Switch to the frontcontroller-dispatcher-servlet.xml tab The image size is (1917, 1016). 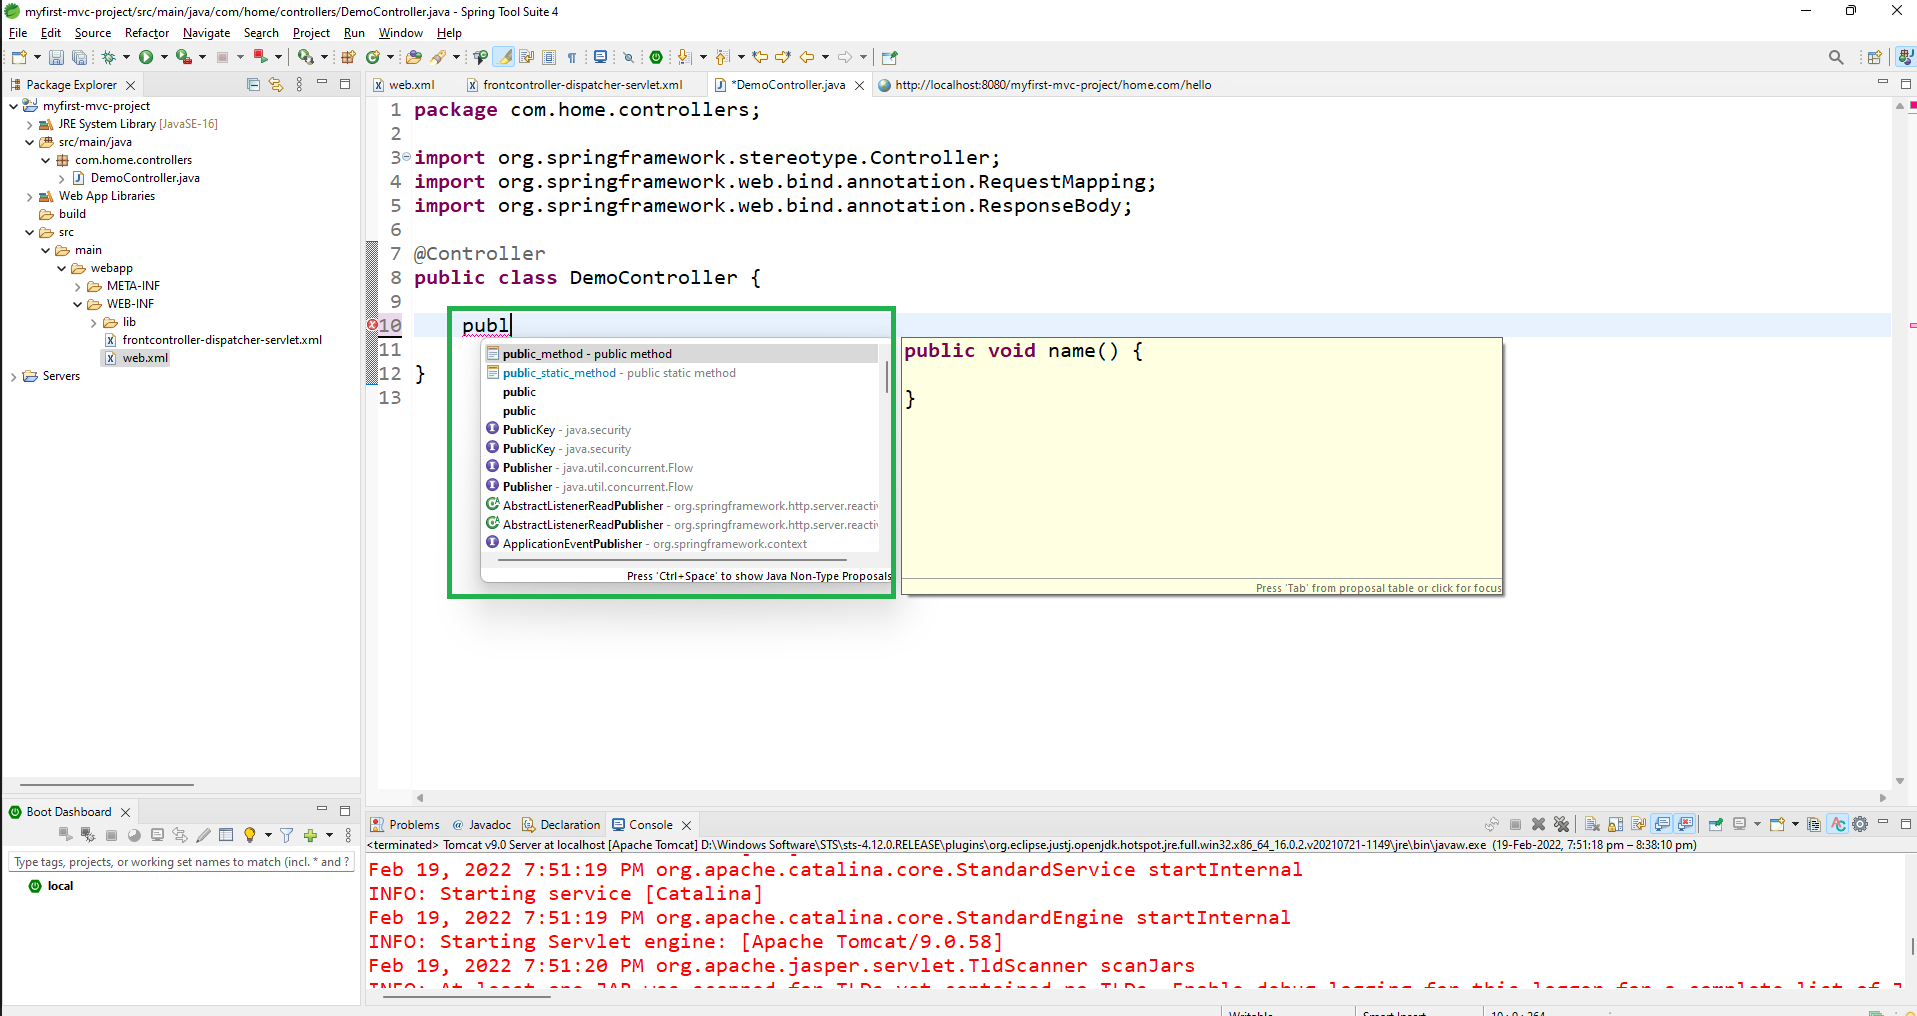click(581, 85)
